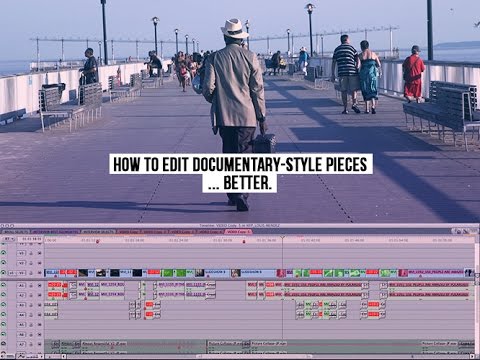Viewport: 480px width, 360px height.
Task: Lock audio track A2
Action: [31, 295]
